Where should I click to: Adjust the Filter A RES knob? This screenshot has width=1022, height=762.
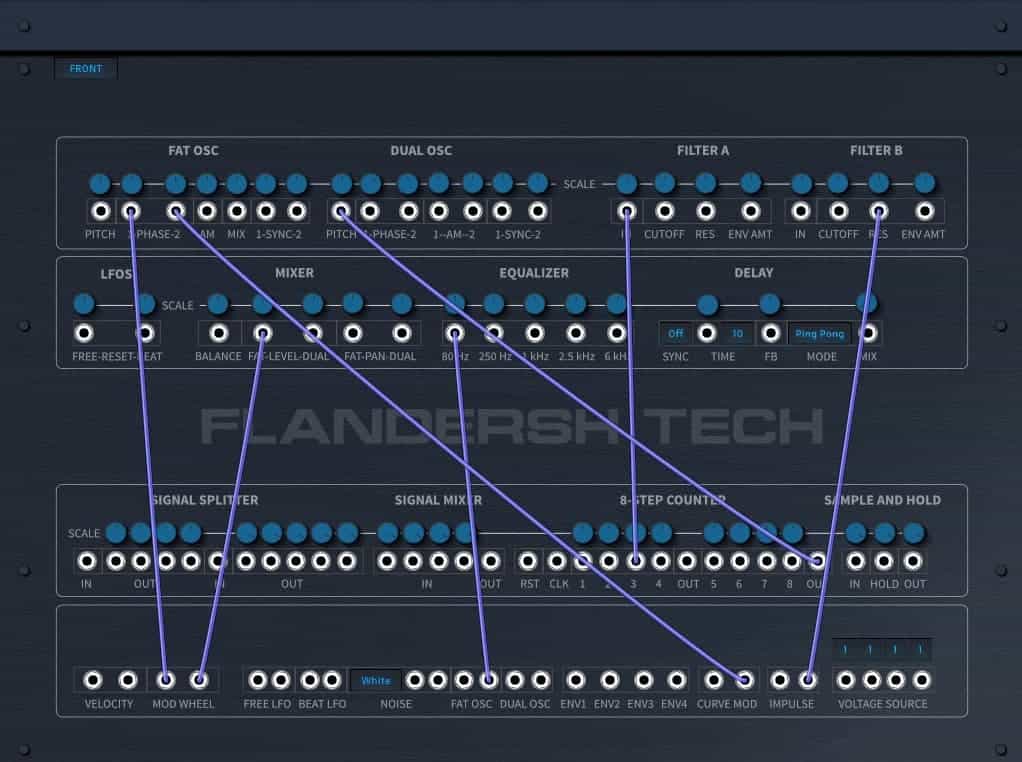tap(705, 183)
